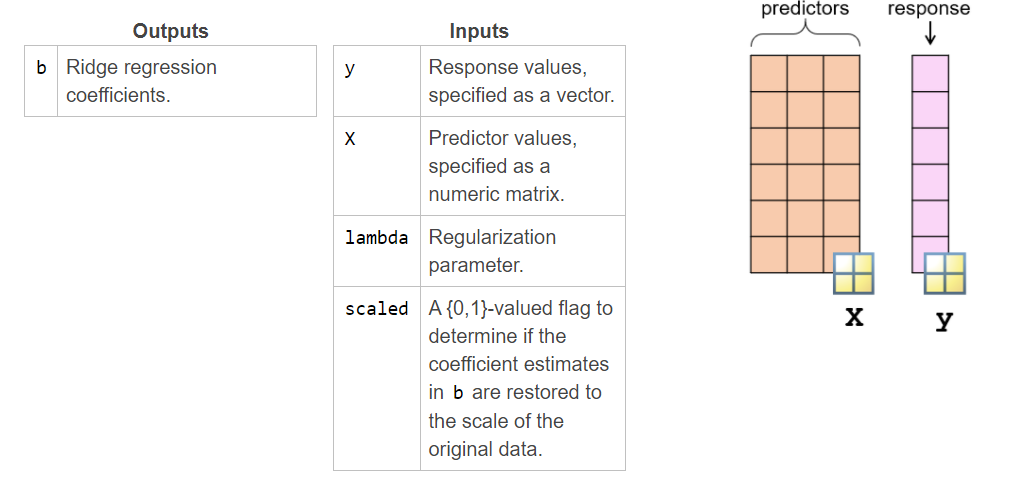The width and height of the screenshot is (1027, 486).
Task: Click the X input name cell
Action: pyautogui.click(x=377, y=166)
